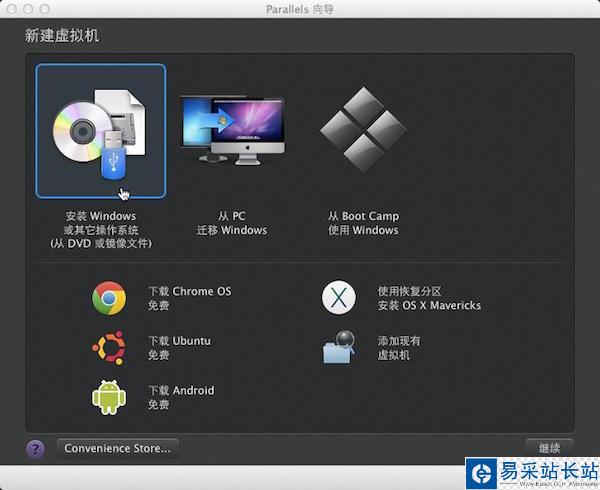The width and height of the screenshot is (600, 490).
Task: Click the '从 PC 迁移 Windows' caption
Action: click(x=232, y=223)
